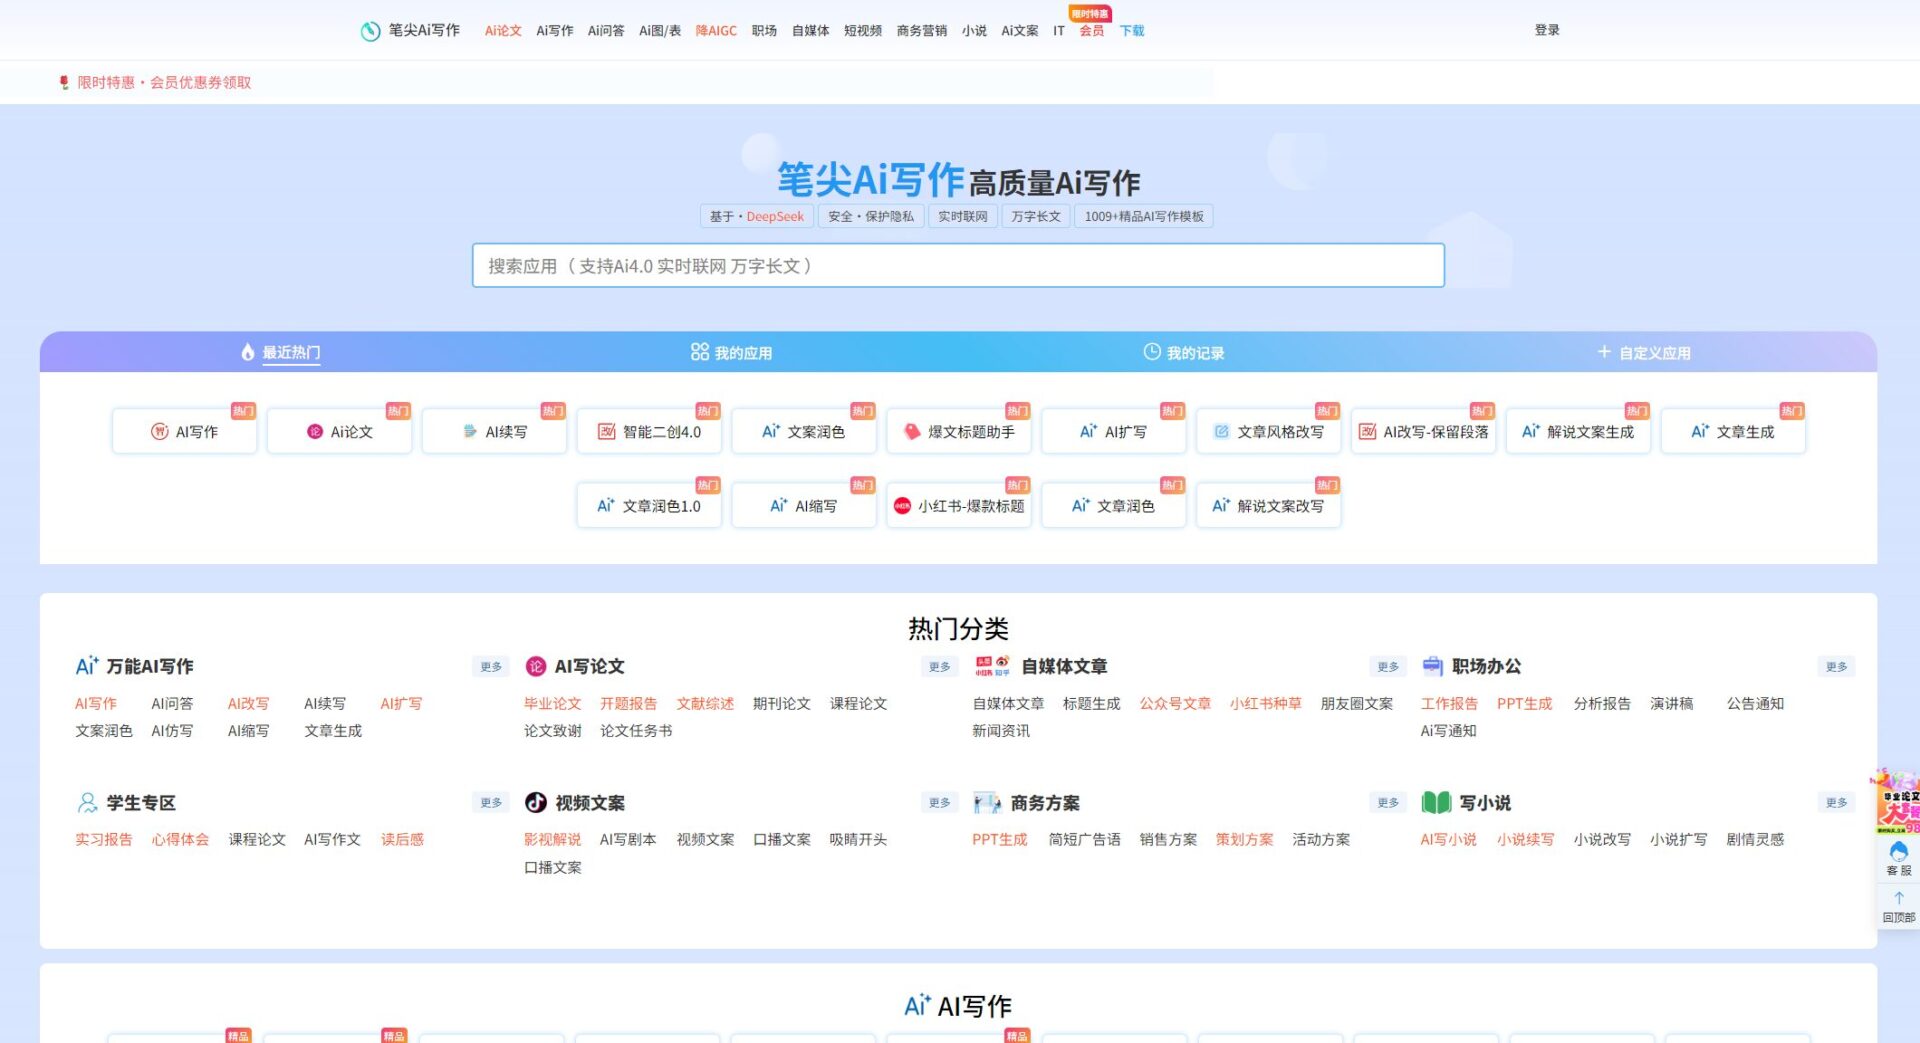This screenshot has height=1043, width=1920.
Task: Click the 视频文案 TikTok category icon
Action: tap(536, 803)
